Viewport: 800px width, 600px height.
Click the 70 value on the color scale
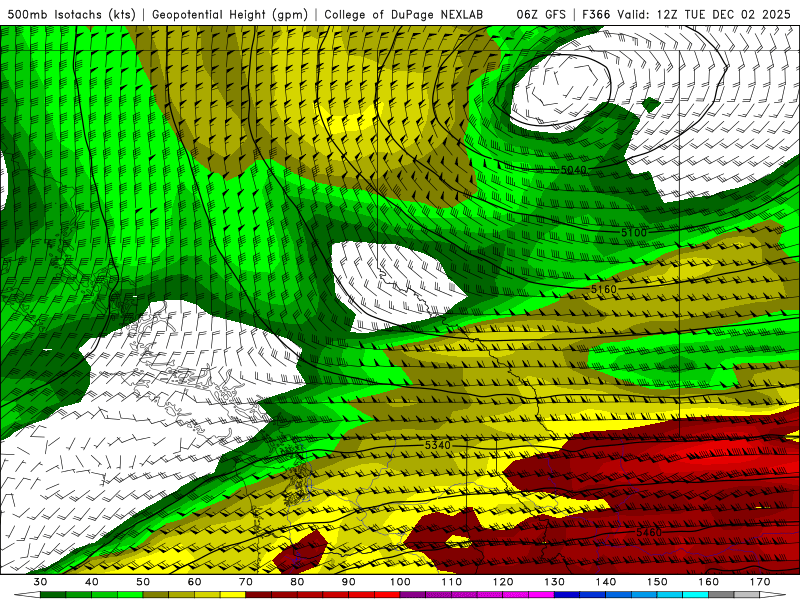[246, 582]
